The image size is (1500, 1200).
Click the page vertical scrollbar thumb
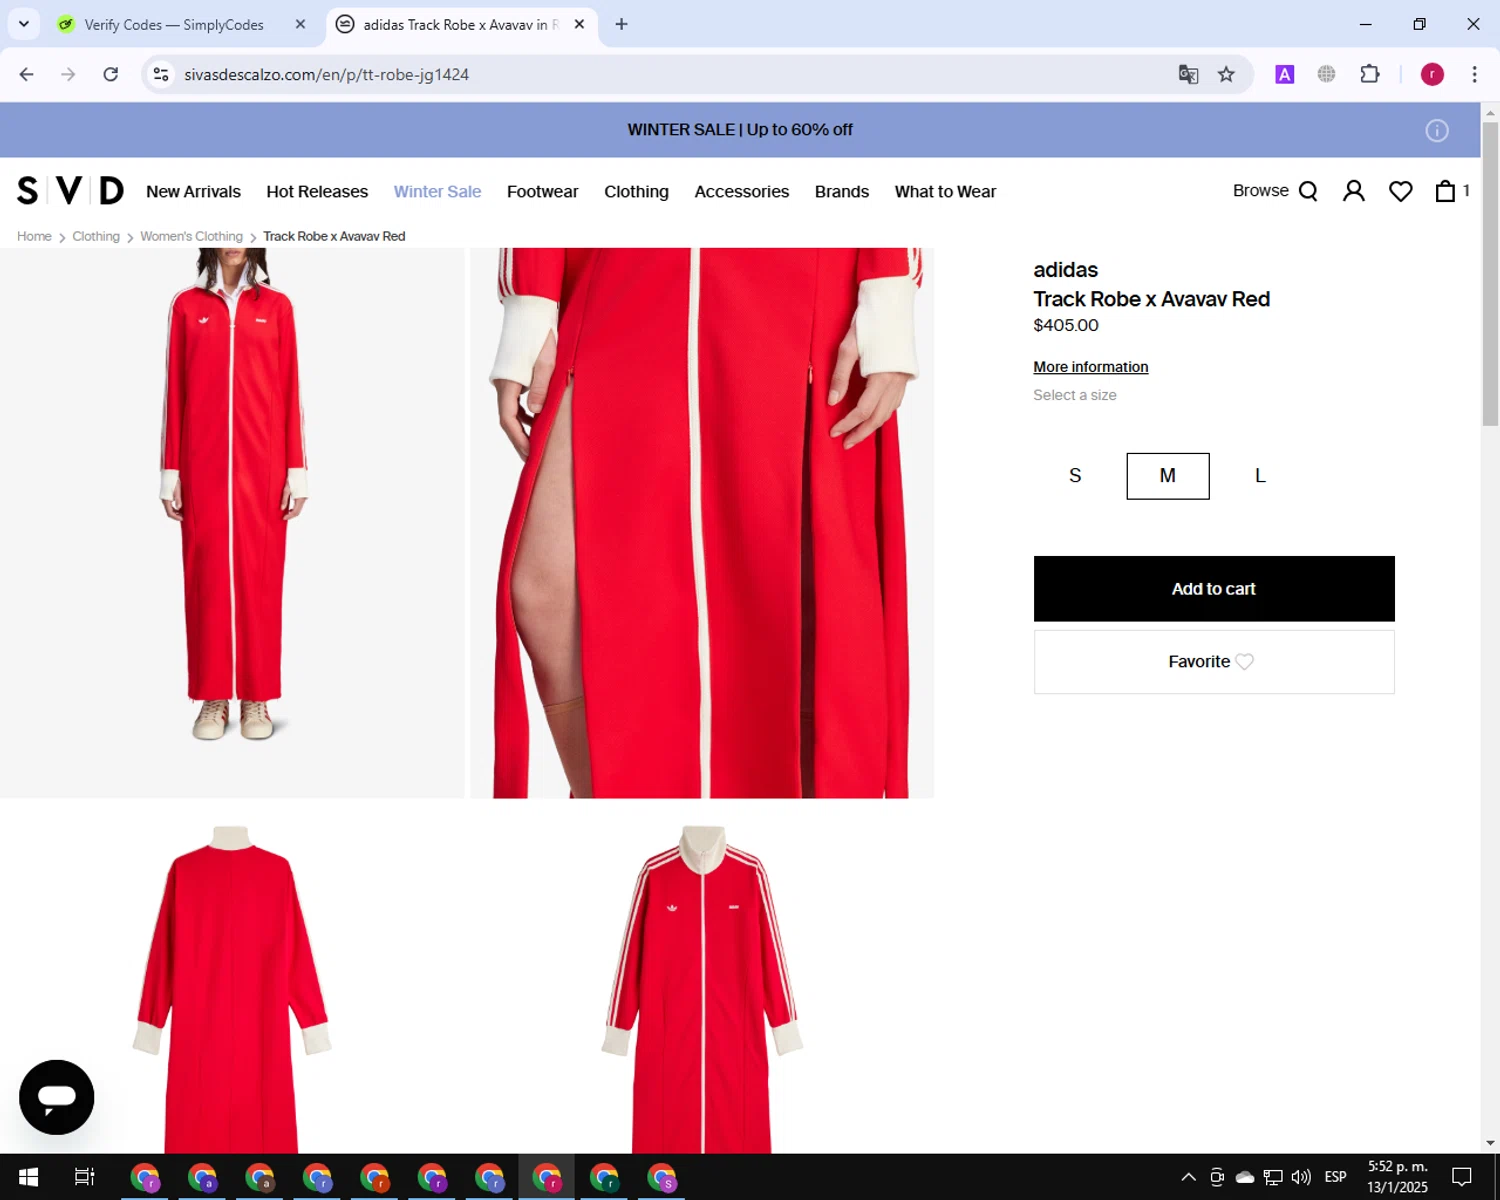pos(1490,273)
